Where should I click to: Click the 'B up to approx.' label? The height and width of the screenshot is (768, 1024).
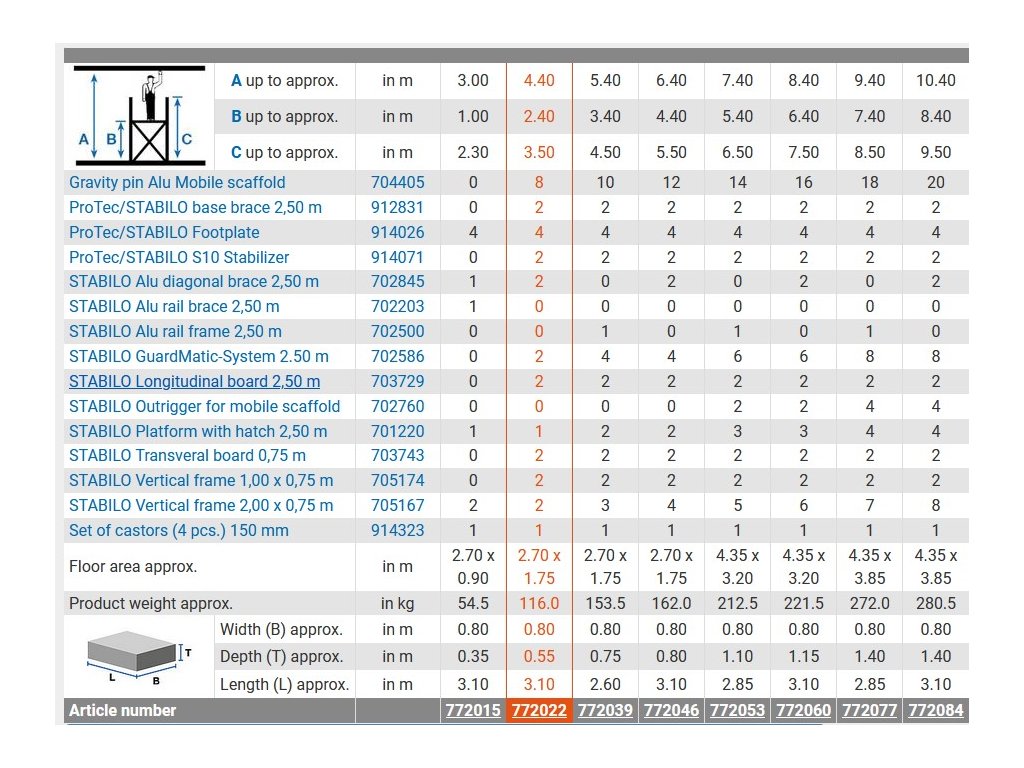[x=285, y=116]
